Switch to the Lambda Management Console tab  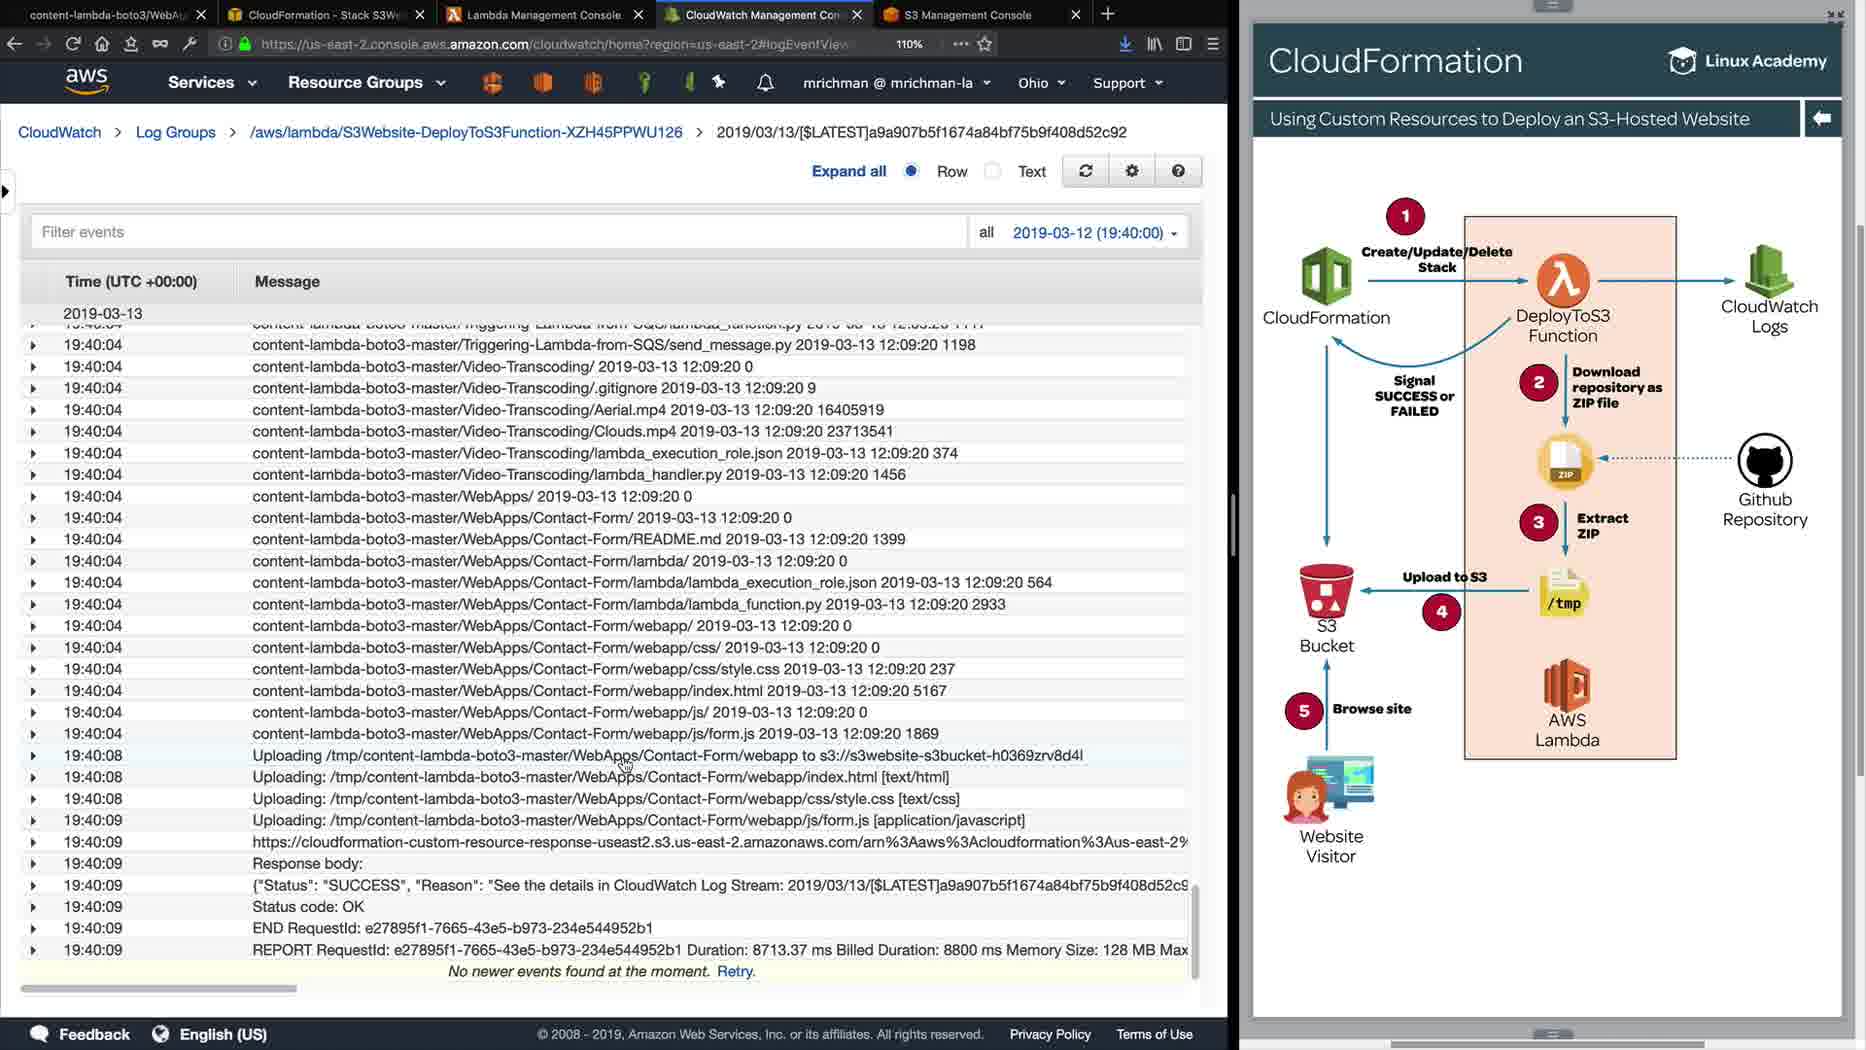[x=544, y=15]
